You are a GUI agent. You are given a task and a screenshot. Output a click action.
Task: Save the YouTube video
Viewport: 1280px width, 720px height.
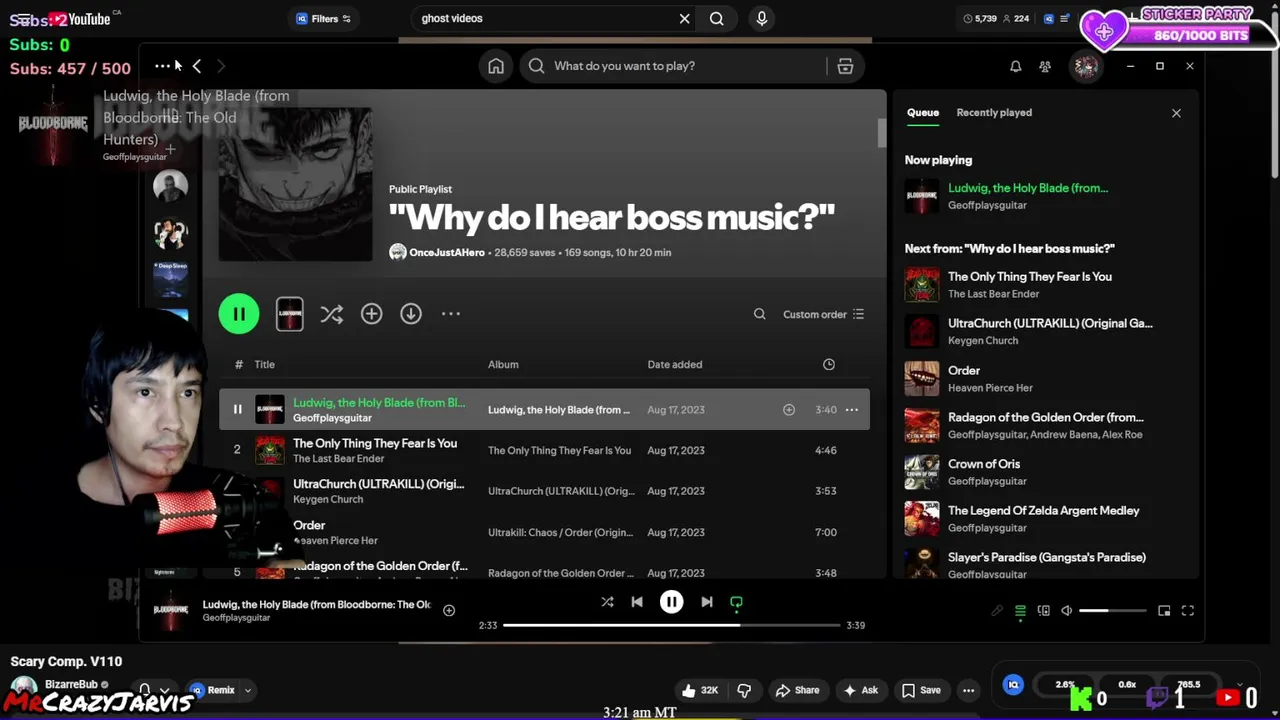(x=922, y=690)
